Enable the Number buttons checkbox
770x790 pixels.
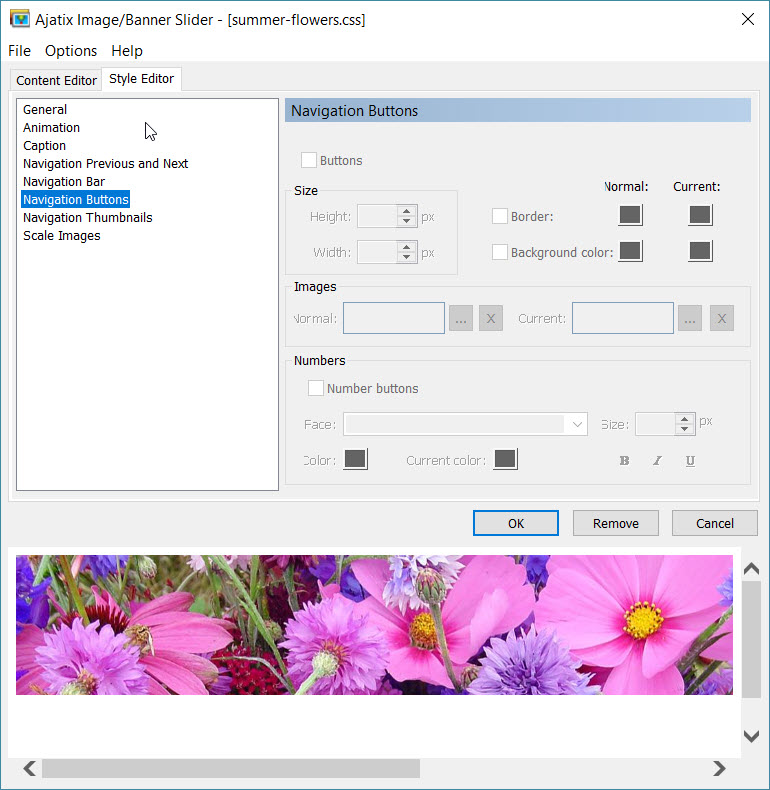pyautogui.click(x=316, y=388)
